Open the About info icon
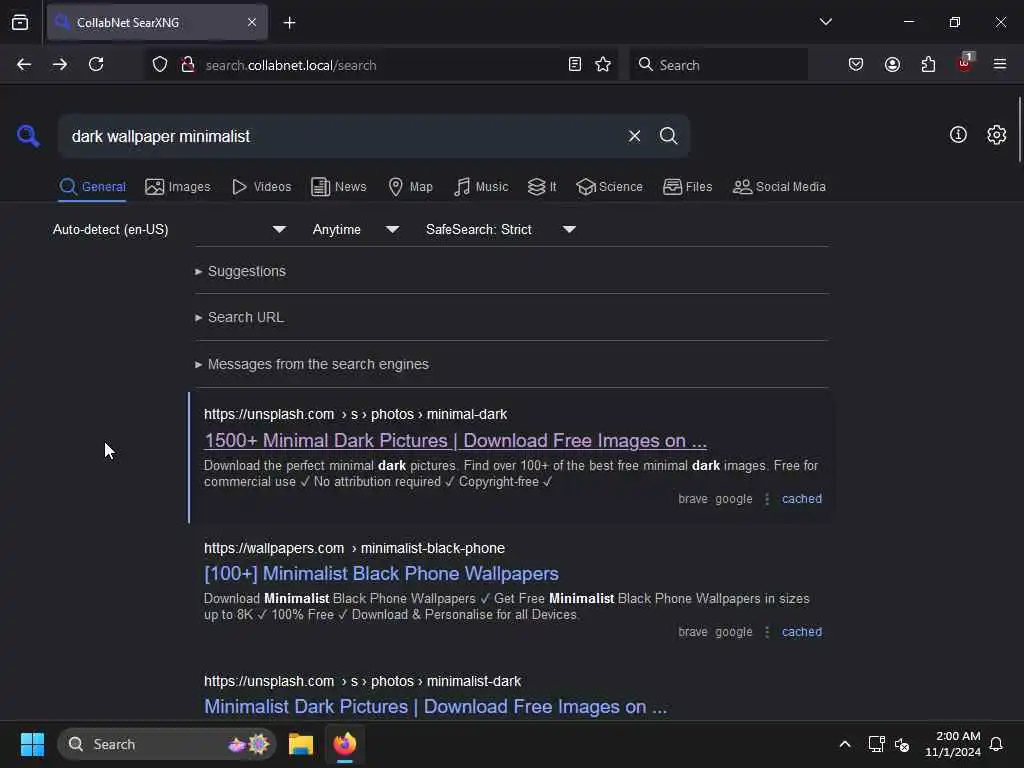Viewport: 1024px width, 768px height. pos(958,135)
